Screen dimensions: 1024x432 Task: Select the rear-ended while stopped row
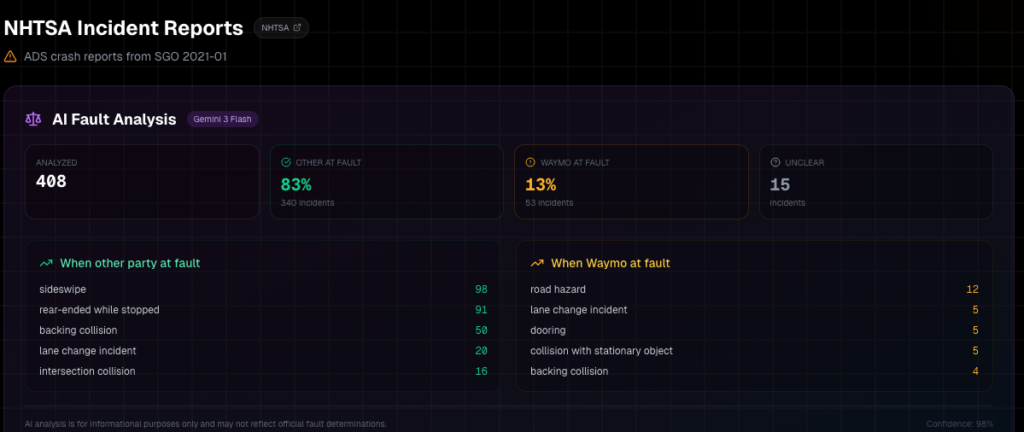click(x=262, y=310)
